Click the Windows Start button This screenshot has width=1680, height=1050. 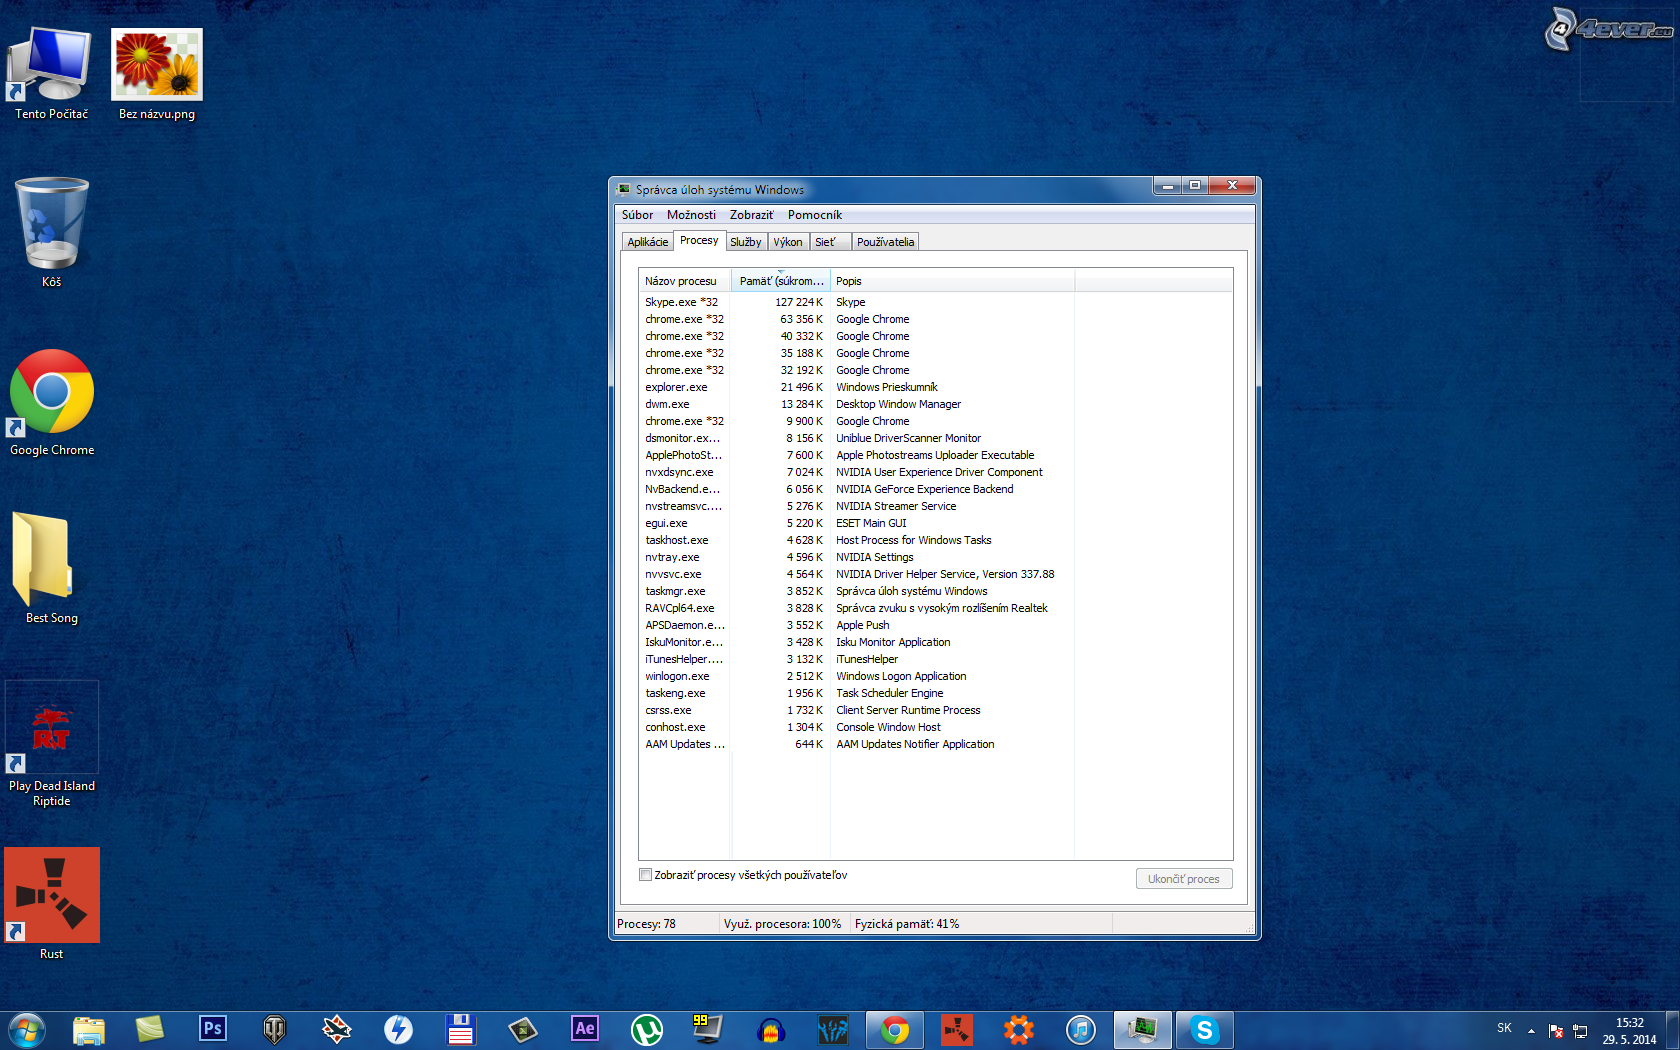27,1029
